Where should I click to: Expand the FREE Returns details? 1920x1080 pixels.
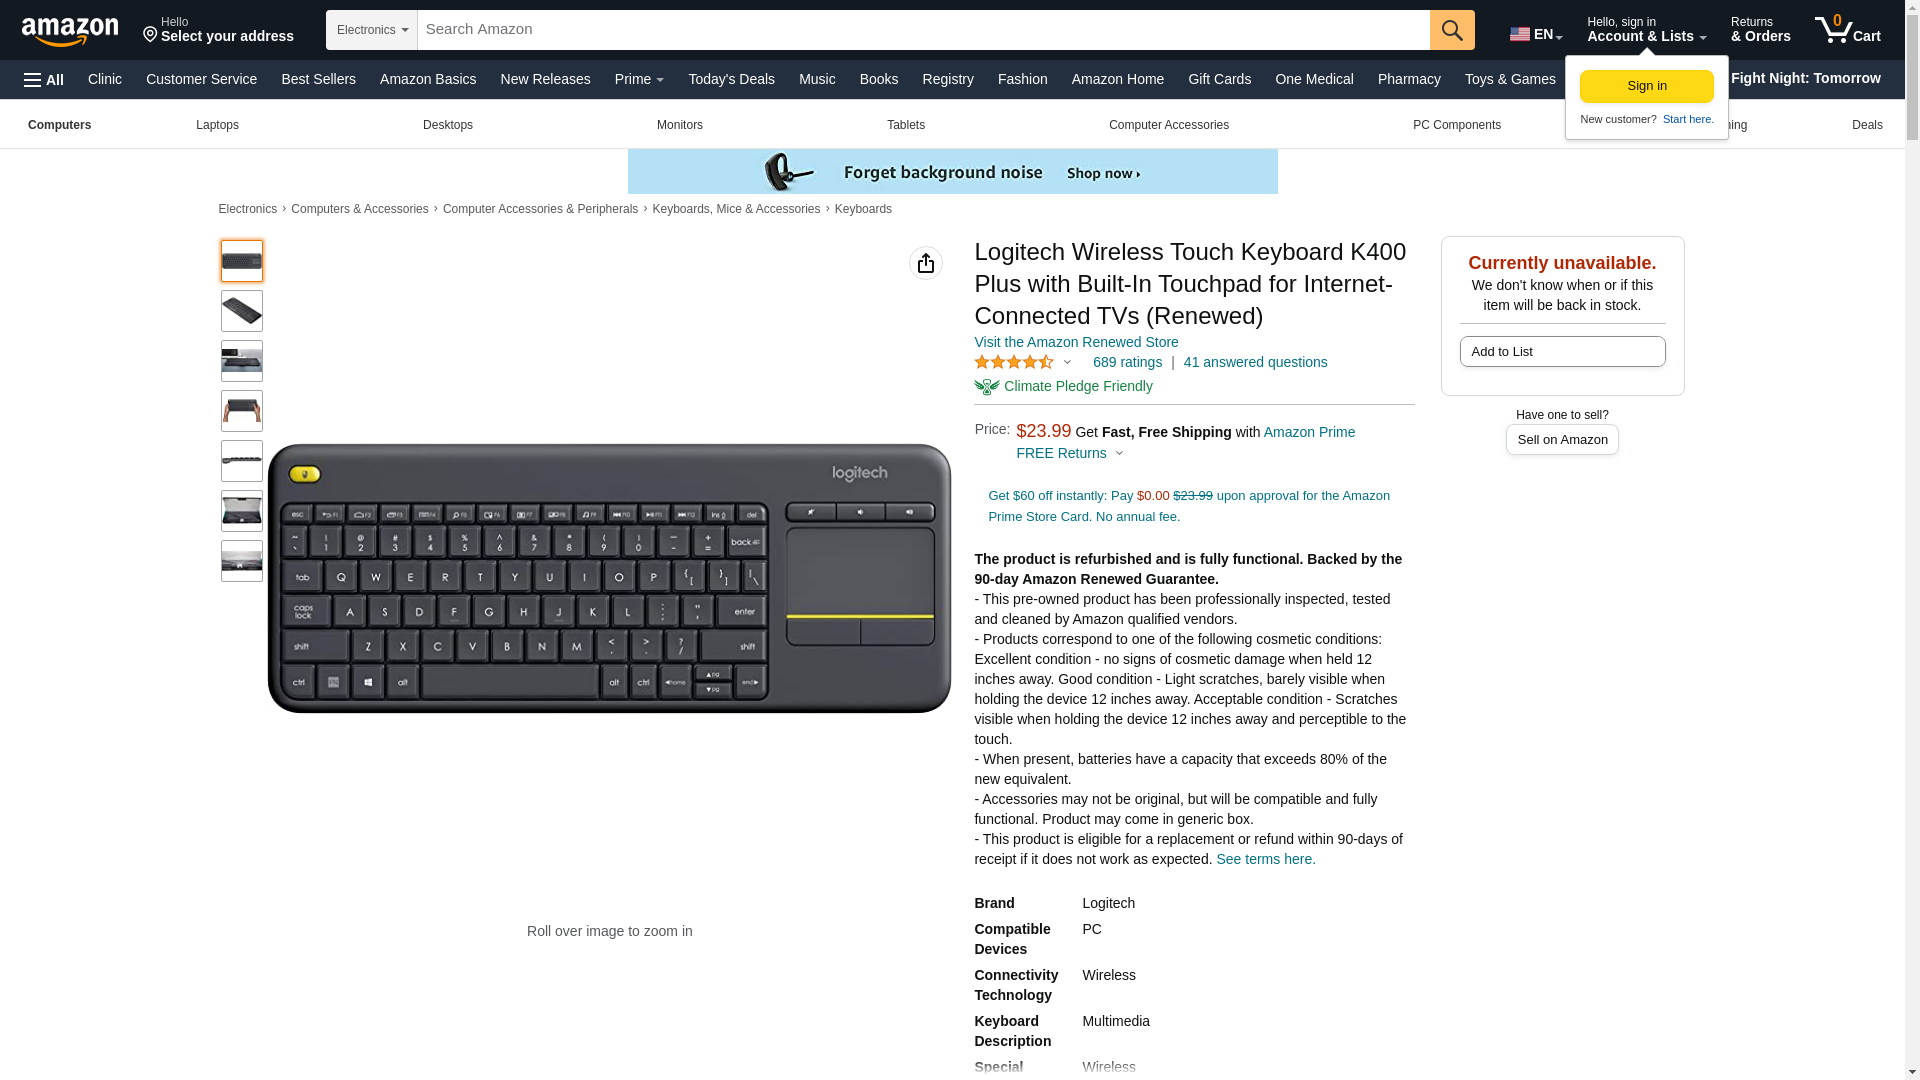point(1070,453)
